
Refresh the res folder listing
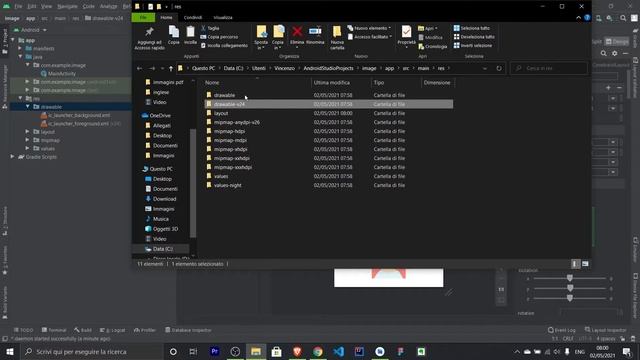pos(499,68)
